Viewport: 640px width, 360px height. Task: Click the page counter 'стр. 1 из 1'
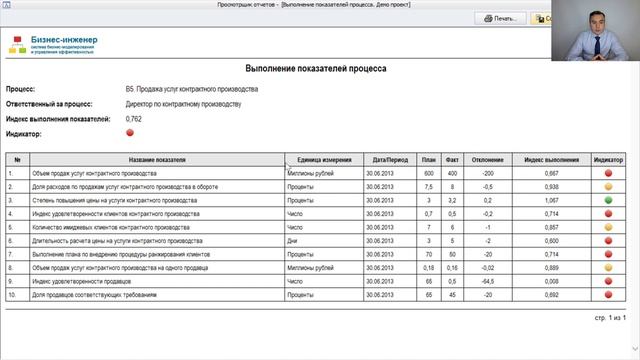[610, 317]
